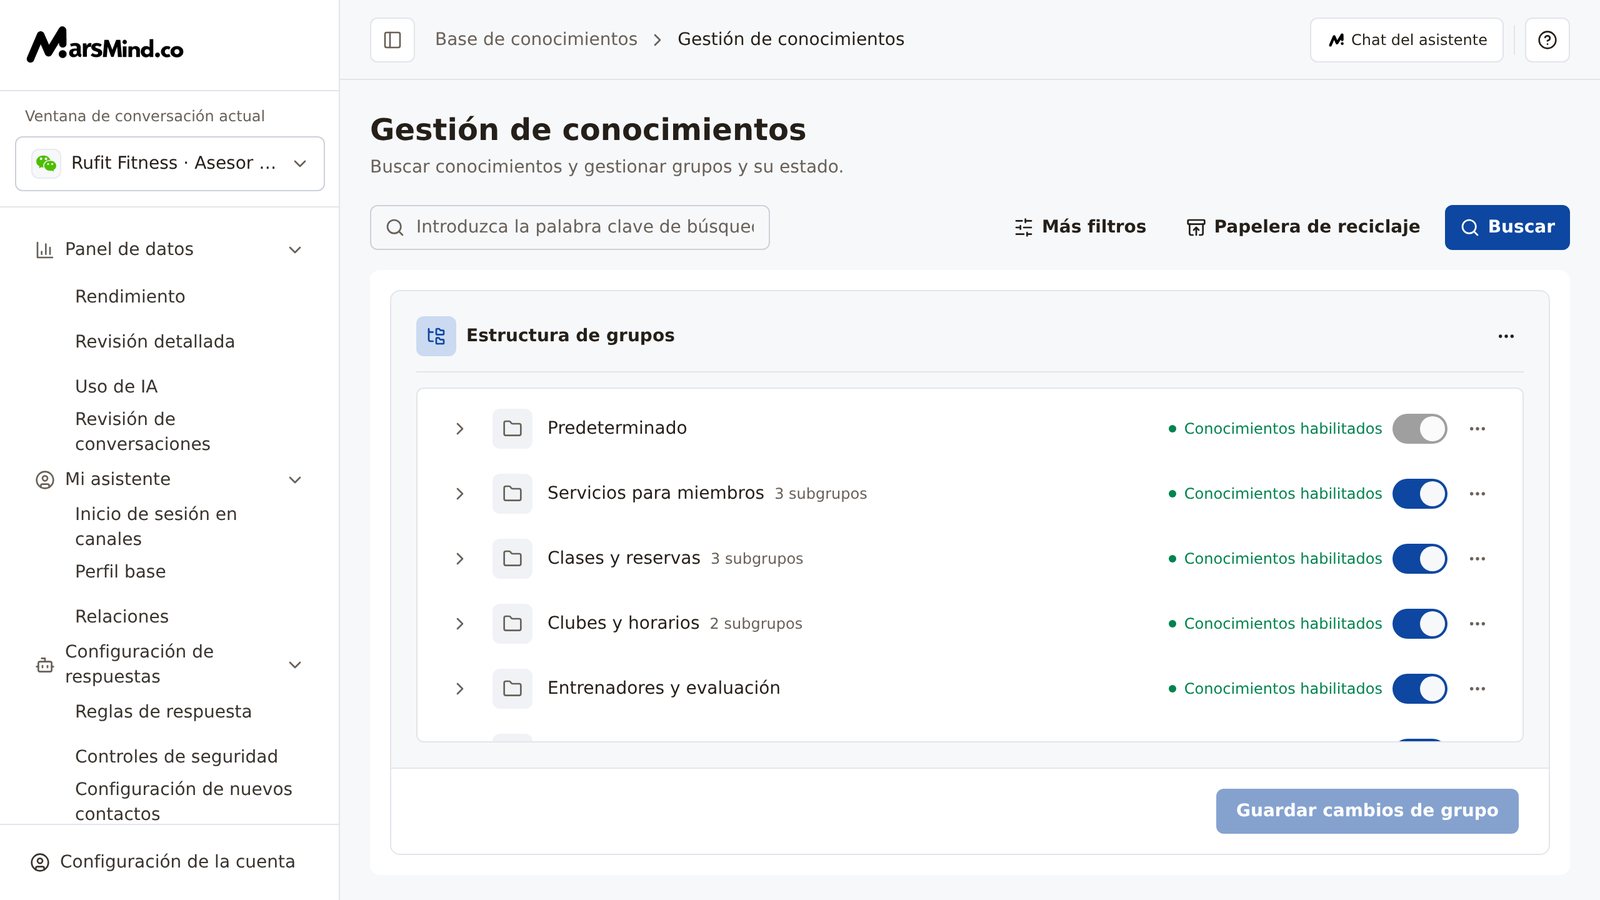This screenshot has height=900, width=1600.
Task: Click the Panel de datos chart icon
Action: pos(44,250)
